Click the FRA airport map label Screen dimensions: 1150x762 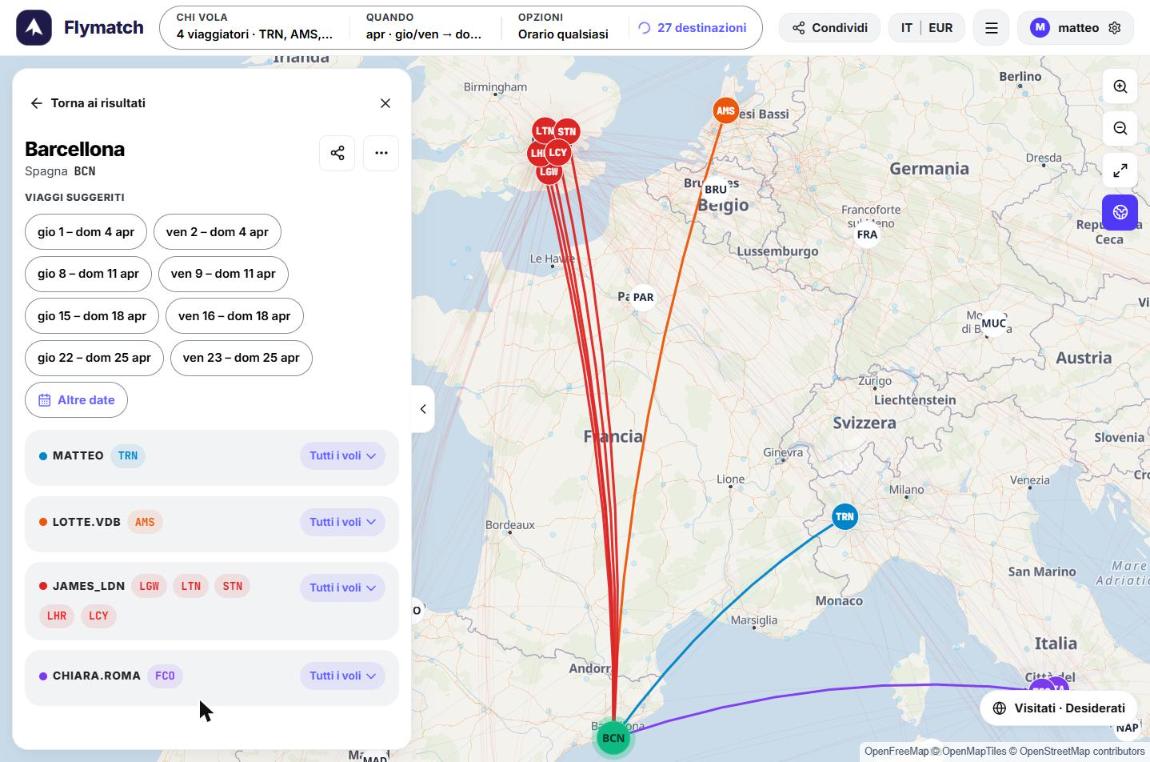coord(867,235)
